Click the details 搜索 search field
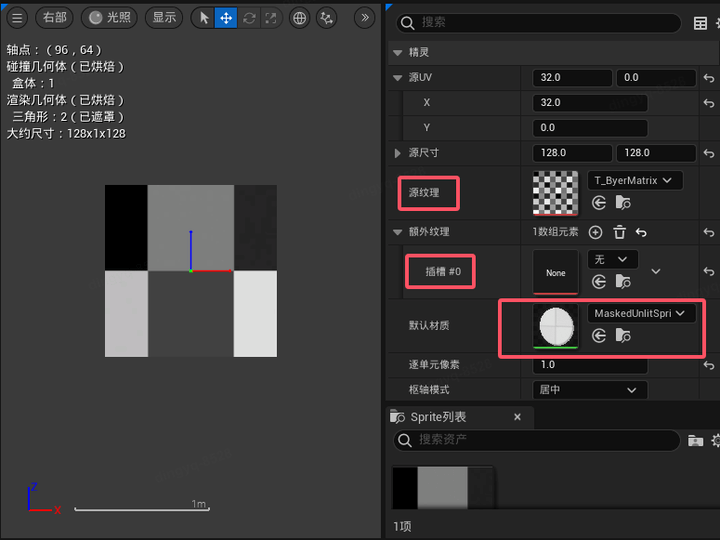The image size is (720, 540). pos(539,22)
